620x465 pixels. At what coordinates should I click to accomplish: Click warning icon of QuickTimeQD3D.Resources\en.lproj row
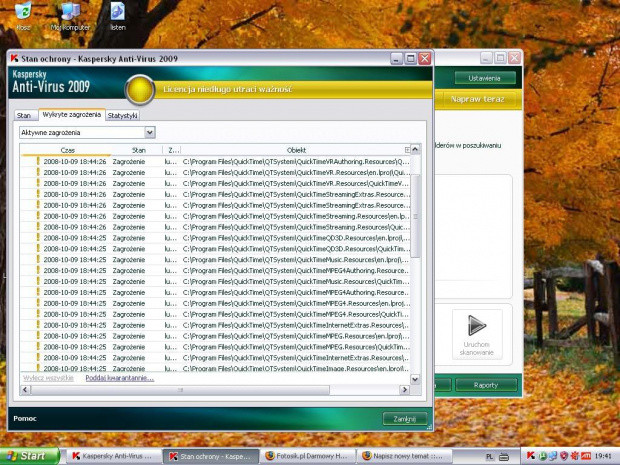[x=38, y=238]
